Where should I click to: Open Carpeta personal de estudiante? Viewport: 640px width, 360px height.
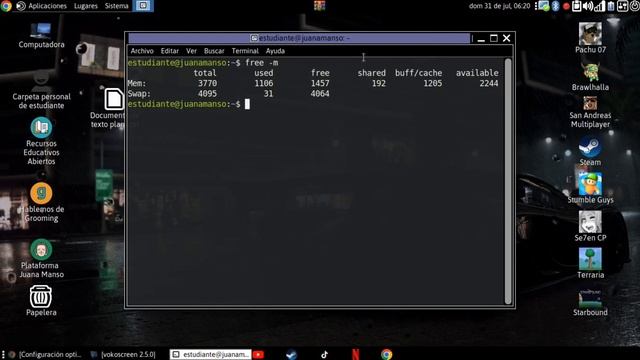pyautogui.click(x=41, y=91)
